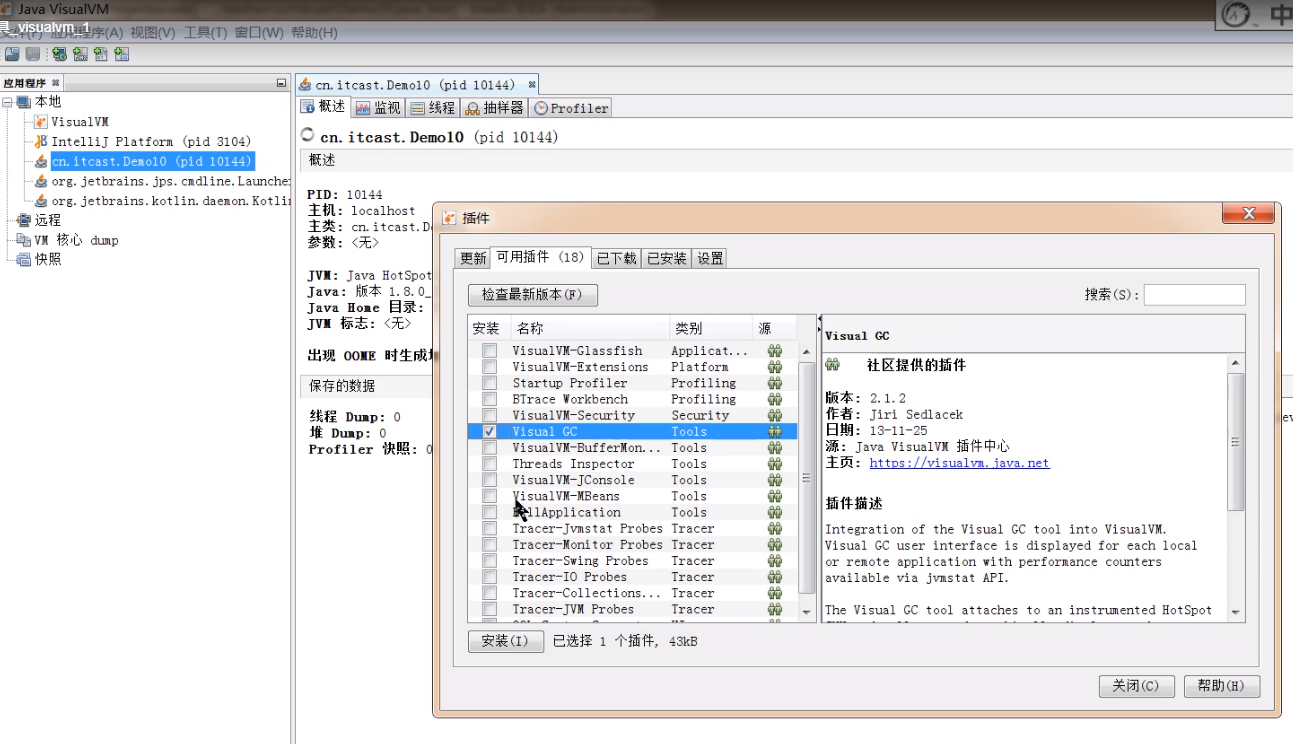This screenshot has width=1293, height=744.
Task: Open the 窗口(W) menu
Action: pos(259,32)
